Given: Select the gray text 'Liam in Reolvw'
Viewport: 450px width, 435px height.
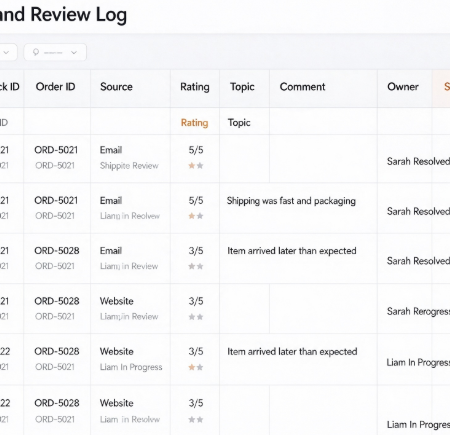Looking at the screenshot, I should 130,419.
